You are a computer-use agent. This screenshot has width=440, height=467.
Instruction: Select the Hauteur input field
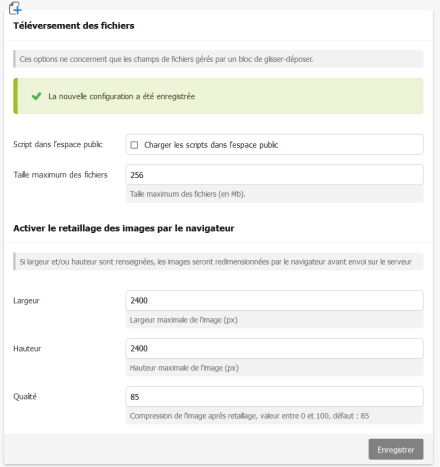pos(275,348)
